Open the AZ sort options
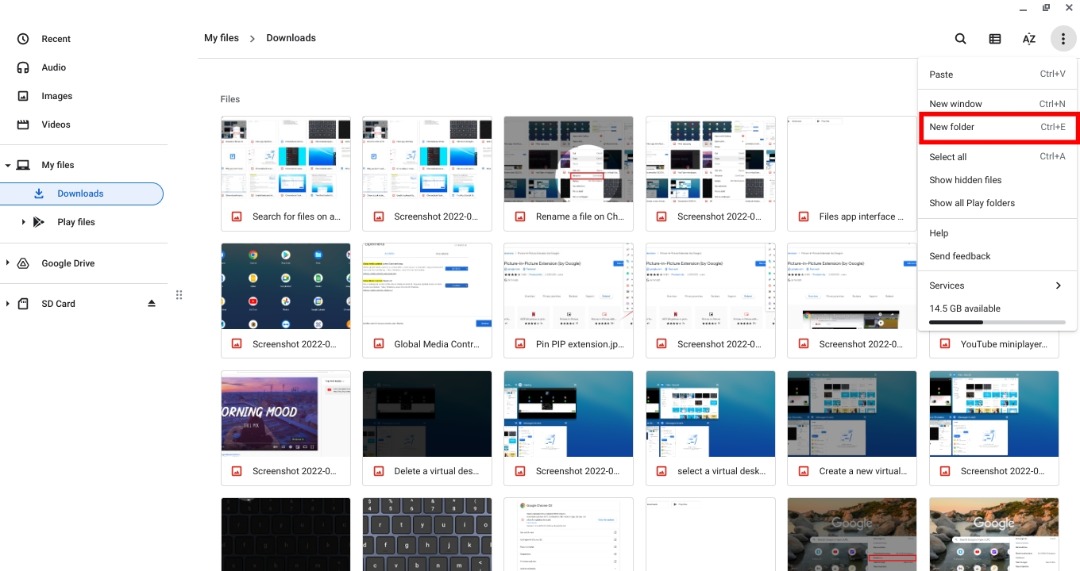 [1029, 39]
